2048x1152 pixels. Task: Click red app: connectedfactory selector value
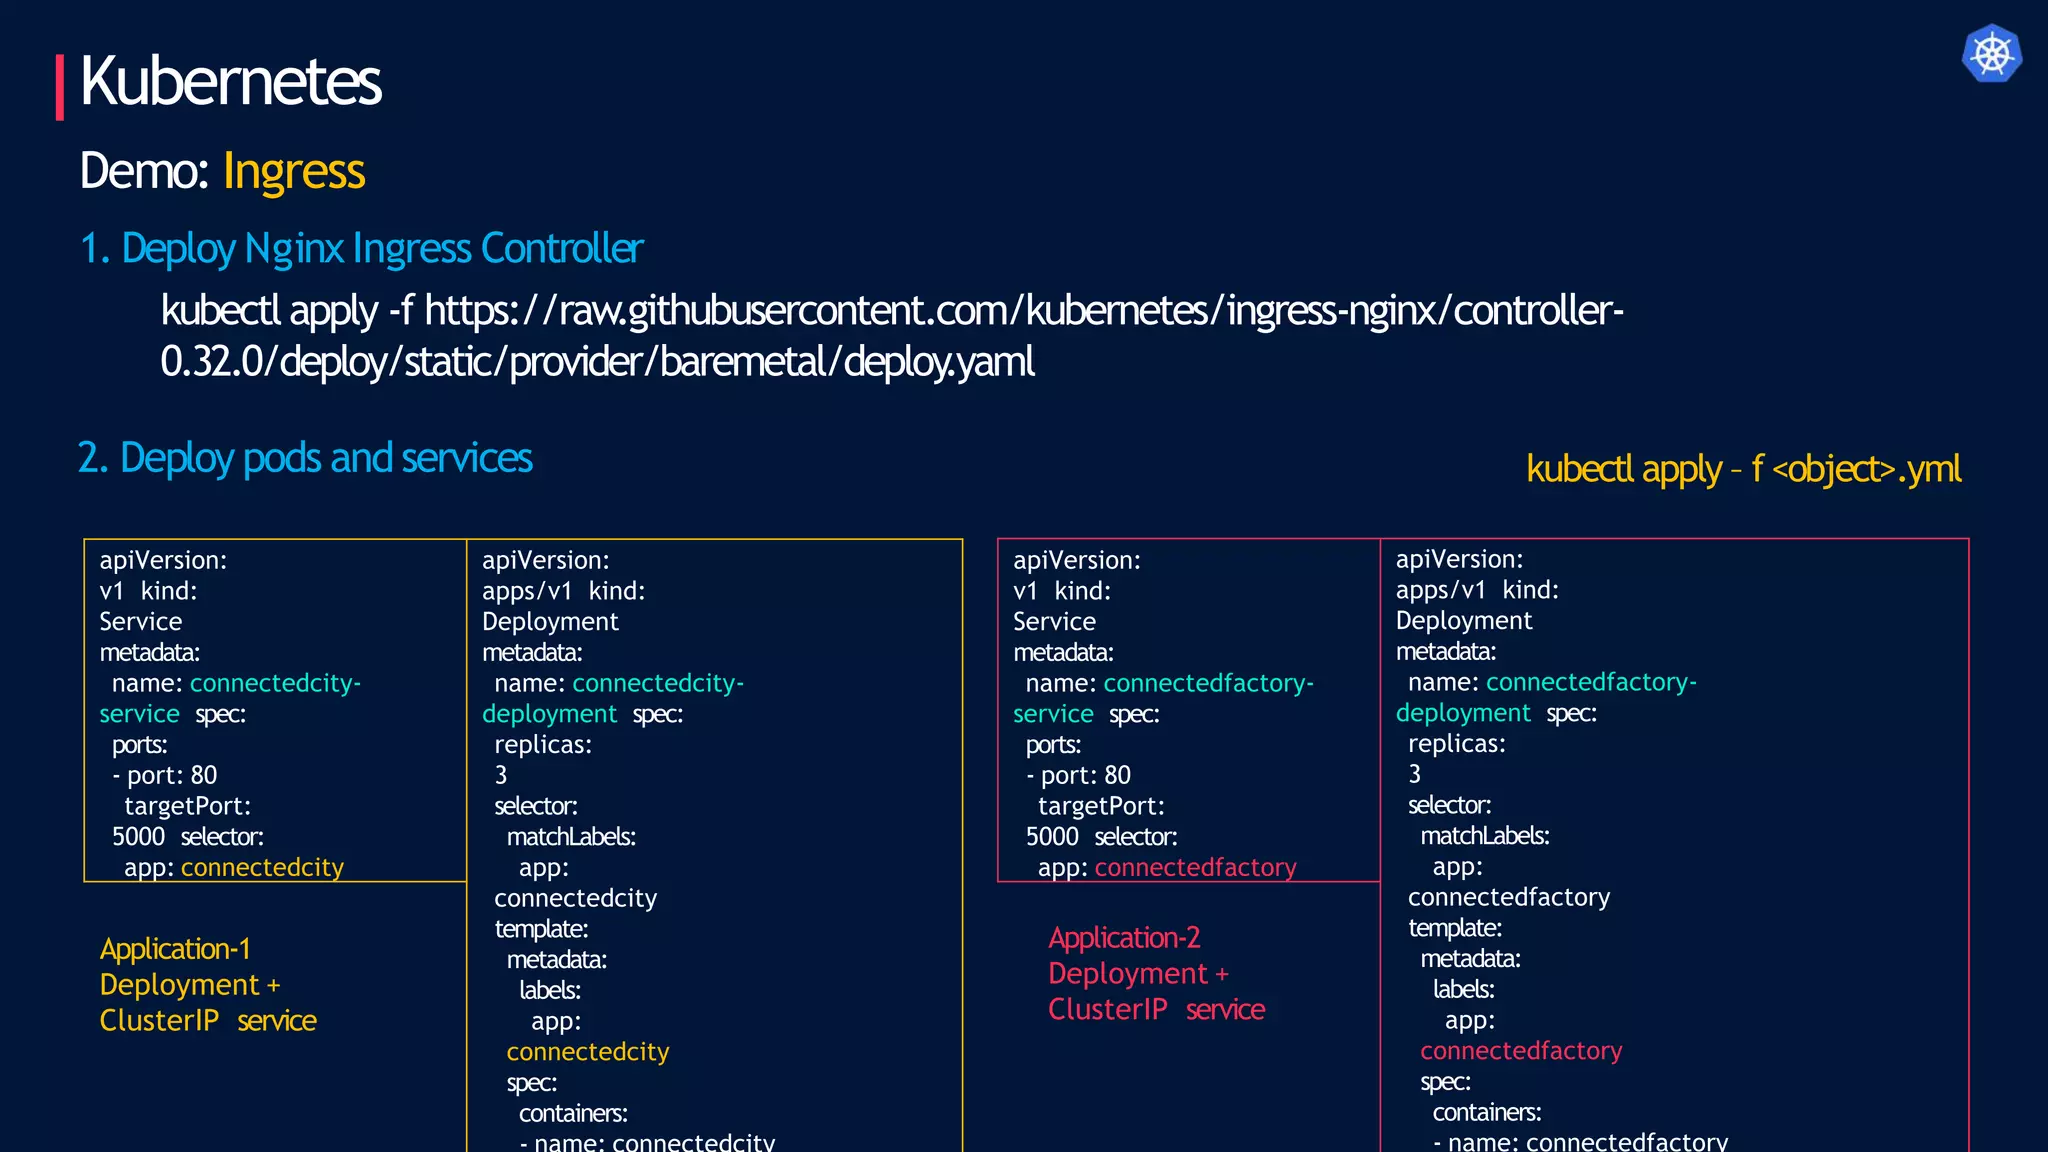(x=1195, y=868)
